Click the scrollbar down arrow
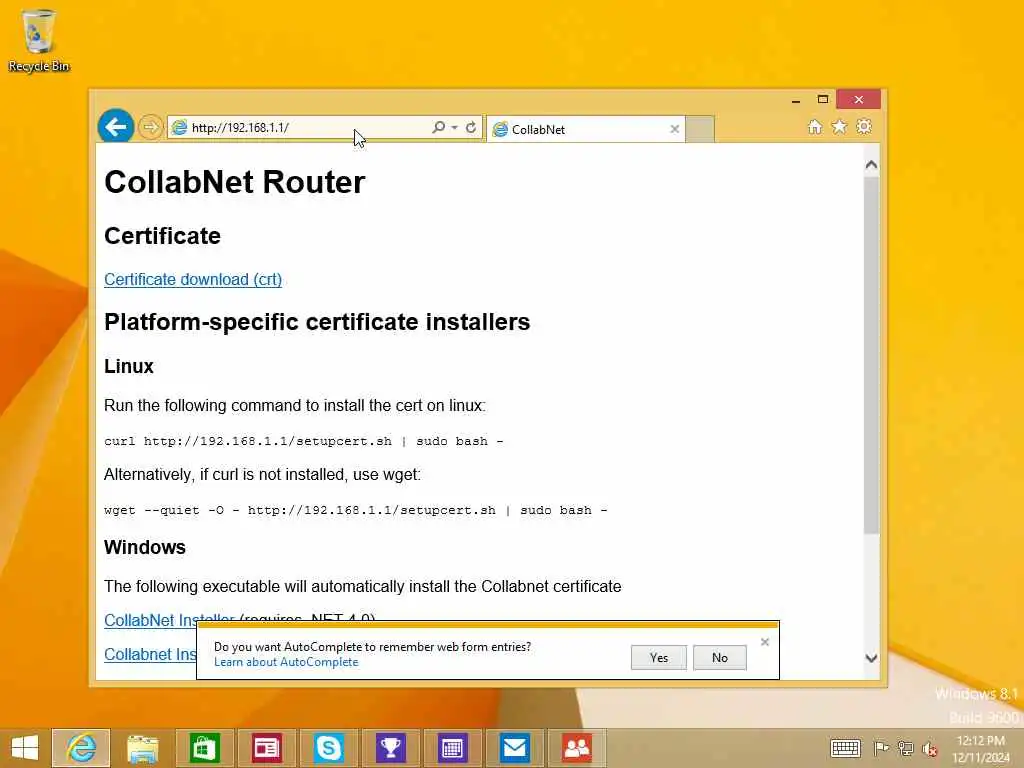 pos(871,658)
